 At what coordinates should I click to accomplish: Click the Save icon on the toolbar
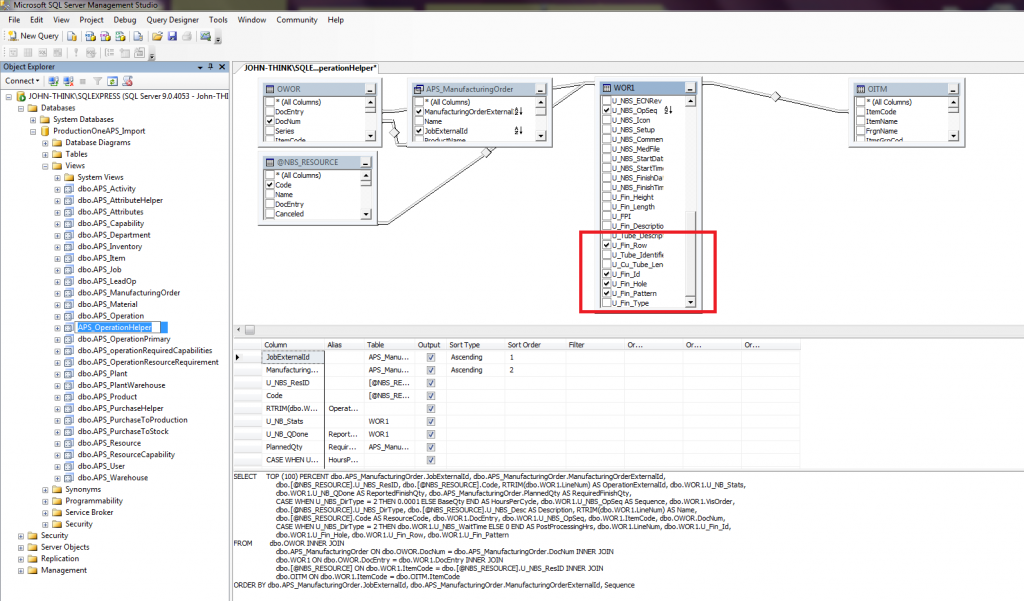tap(172, 38)
